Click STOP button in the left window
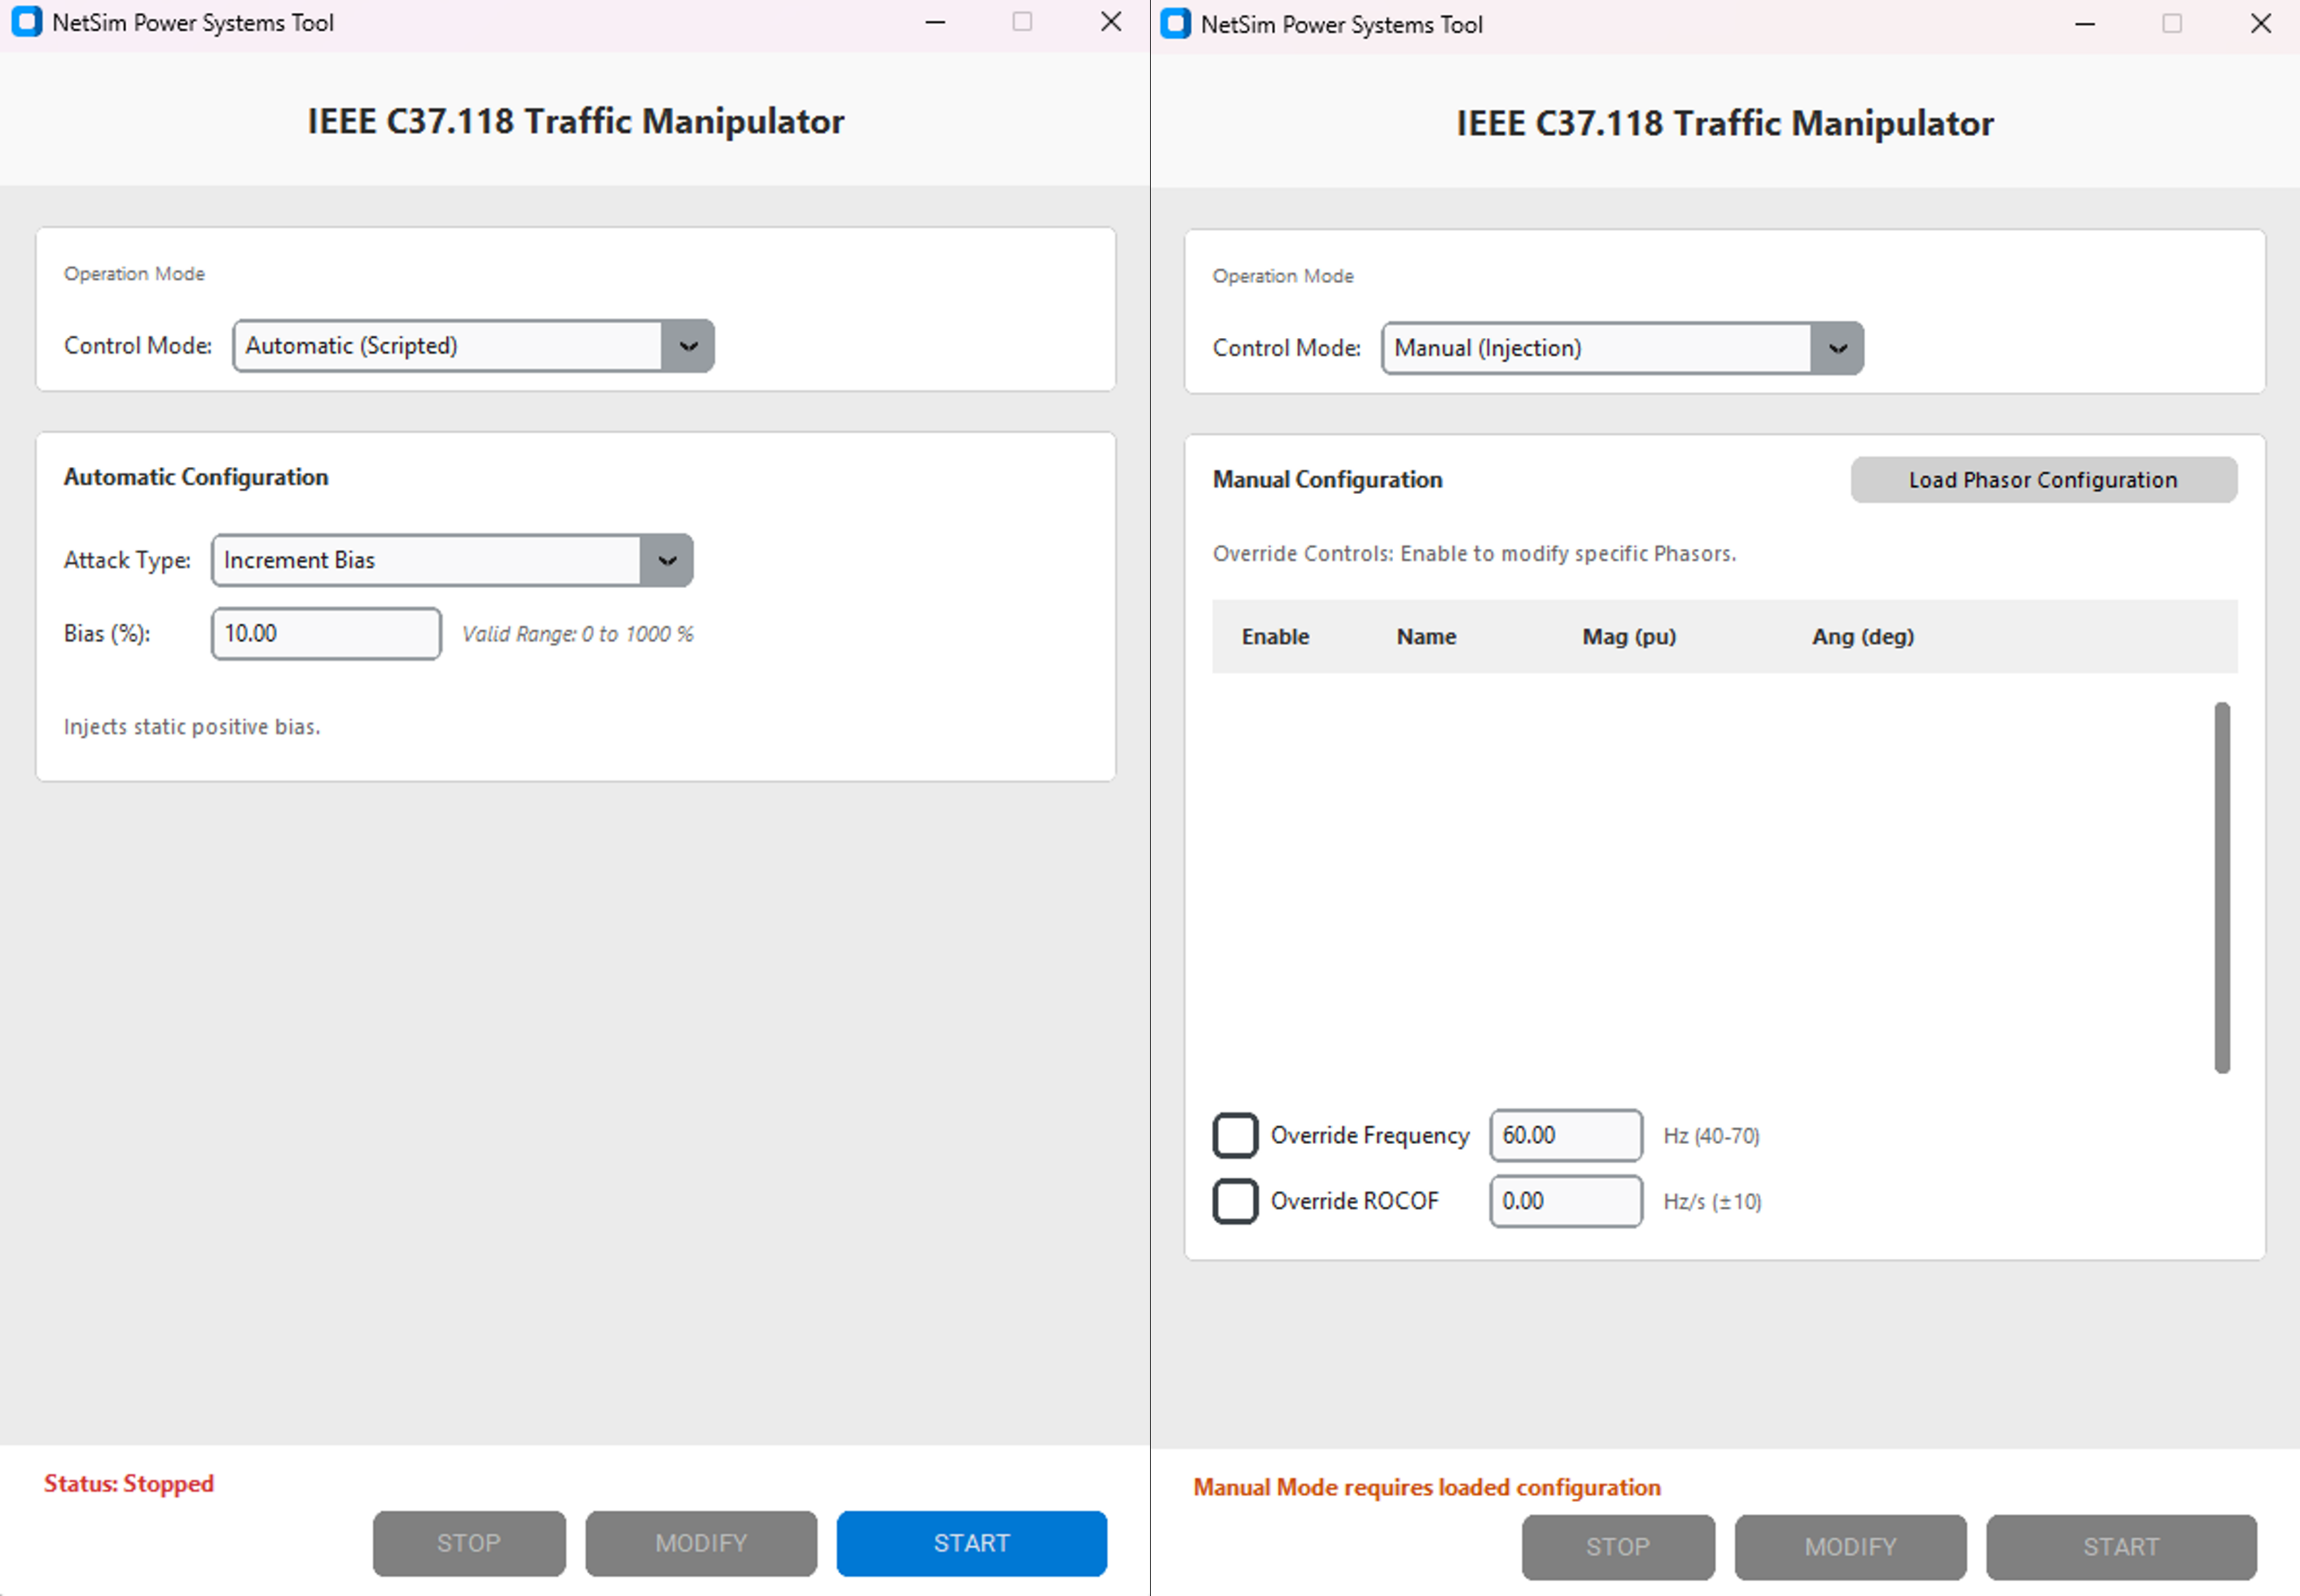The image size is (2300, 1596). pos(469,1543)
